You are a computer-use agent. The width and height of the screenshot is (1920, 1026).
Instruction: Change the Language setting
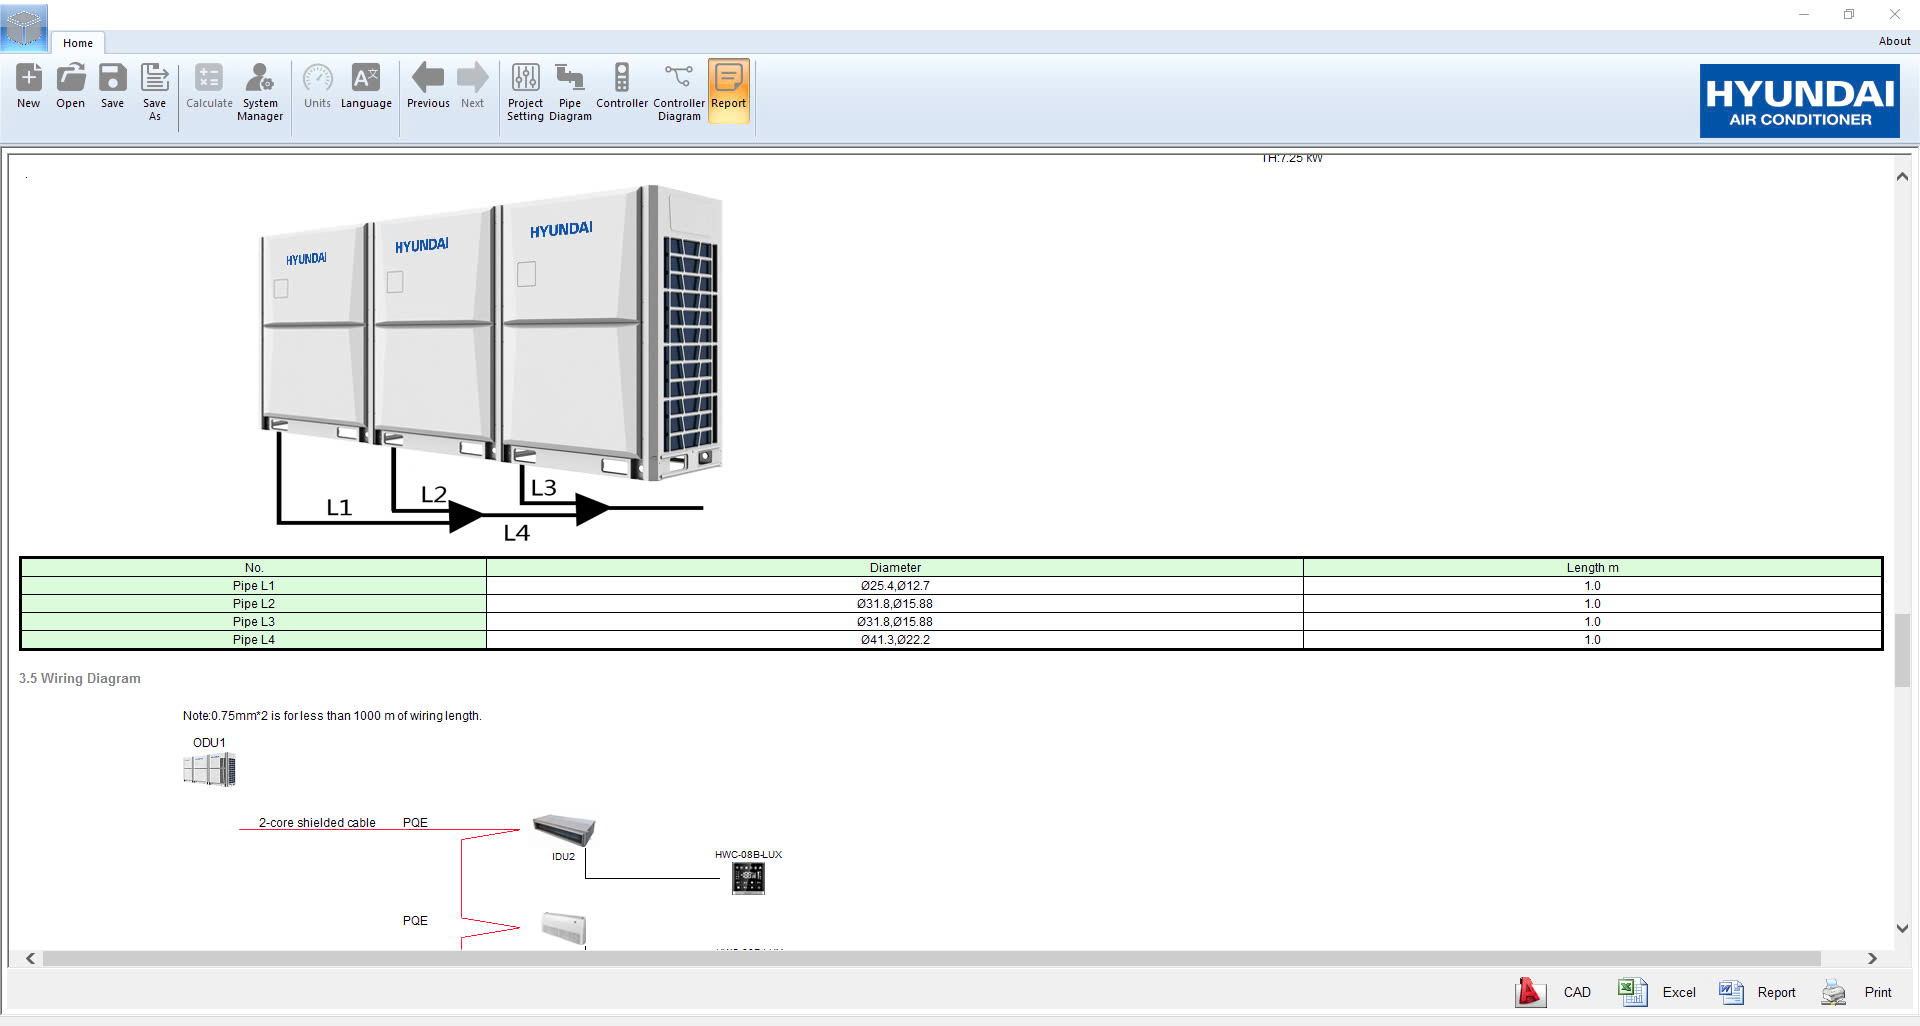(x=366, y=86)
